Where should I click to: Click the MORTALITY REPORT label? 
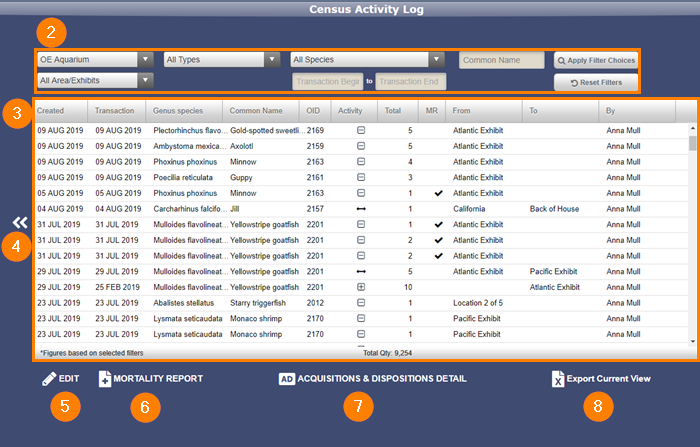158,379
